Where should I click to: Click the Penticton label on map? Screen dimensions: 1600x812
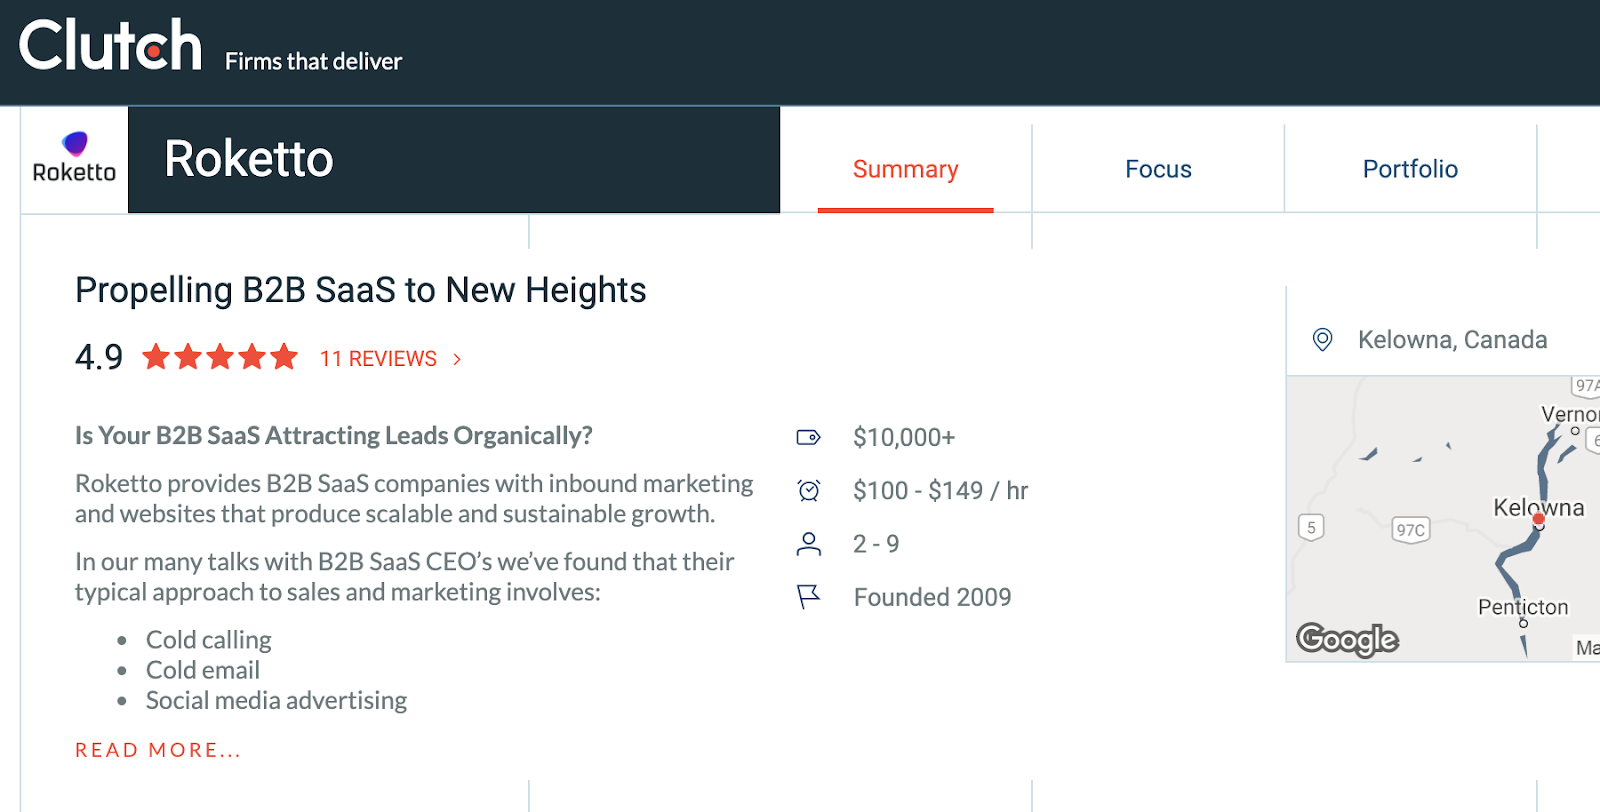(1522, 607)
